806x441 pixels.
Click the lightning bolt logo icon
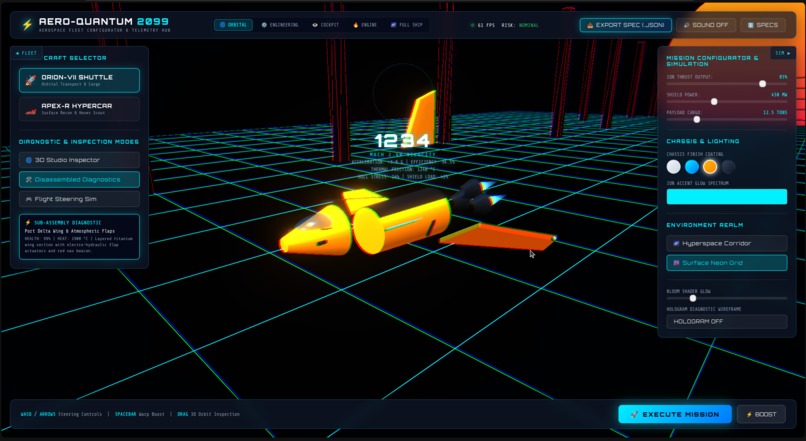click(x=27, y=25)
